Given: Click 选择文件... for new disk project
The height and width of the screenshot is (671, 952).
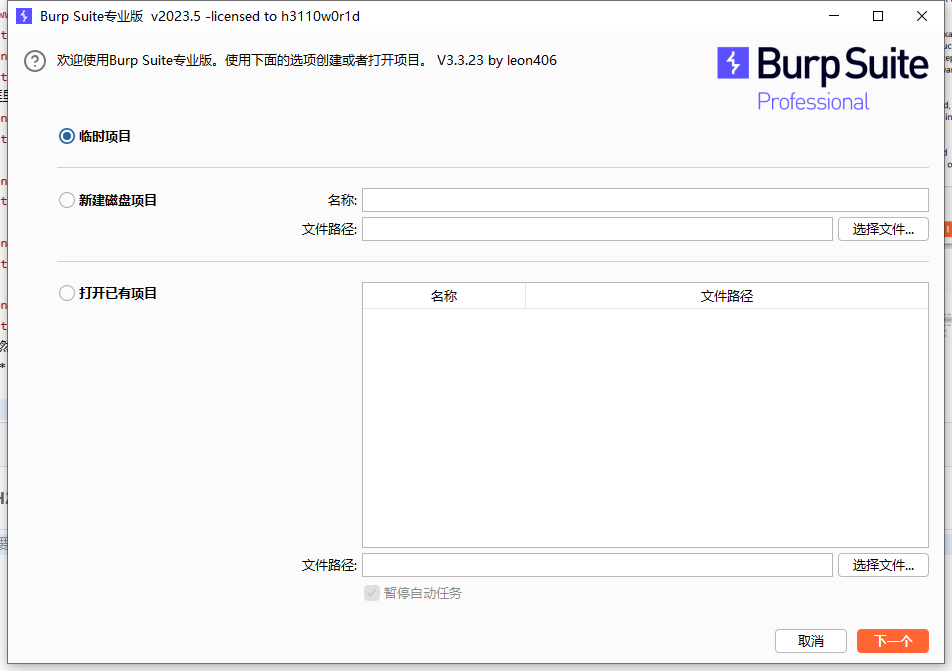Looking at the screenshot, I should click(883, 229).
